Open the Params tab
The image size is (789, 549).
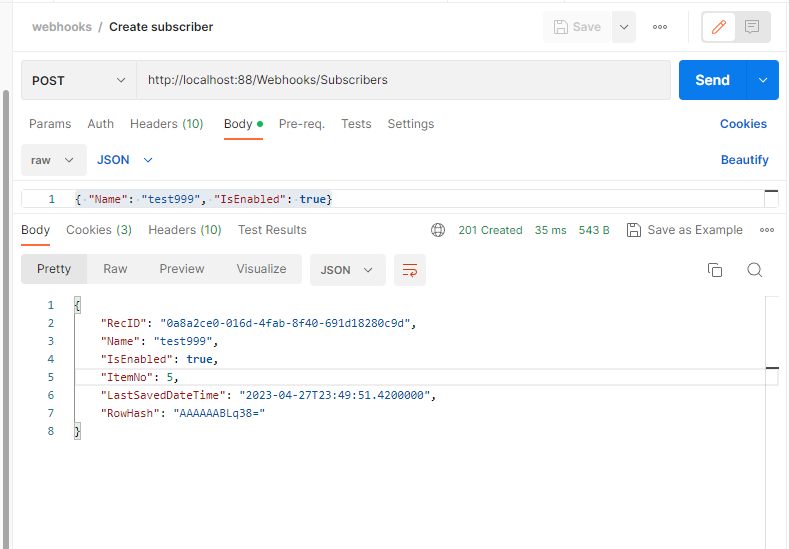point(50,124)
